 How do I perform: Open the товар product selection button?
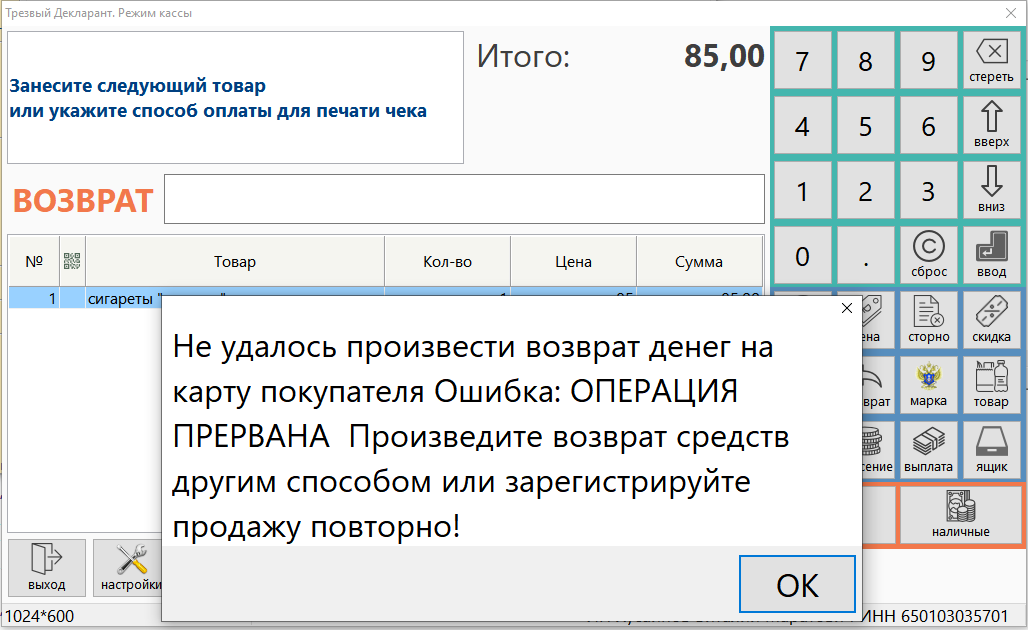[x=991, y=385]
